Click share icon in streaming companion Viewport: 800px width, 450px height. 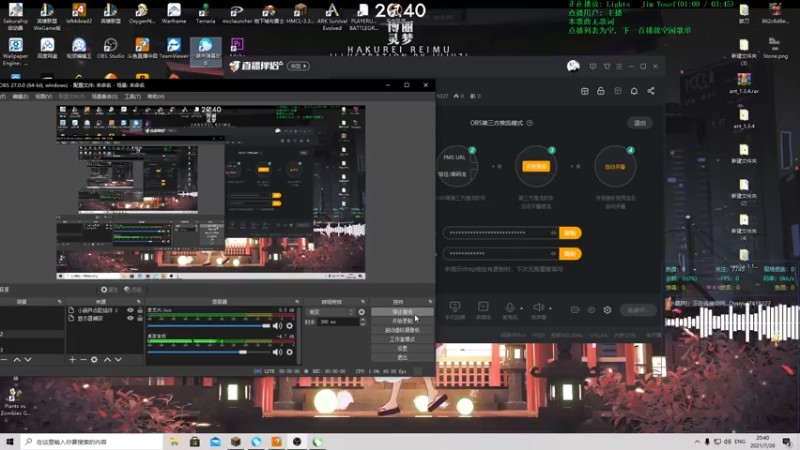tap(651, 91)
